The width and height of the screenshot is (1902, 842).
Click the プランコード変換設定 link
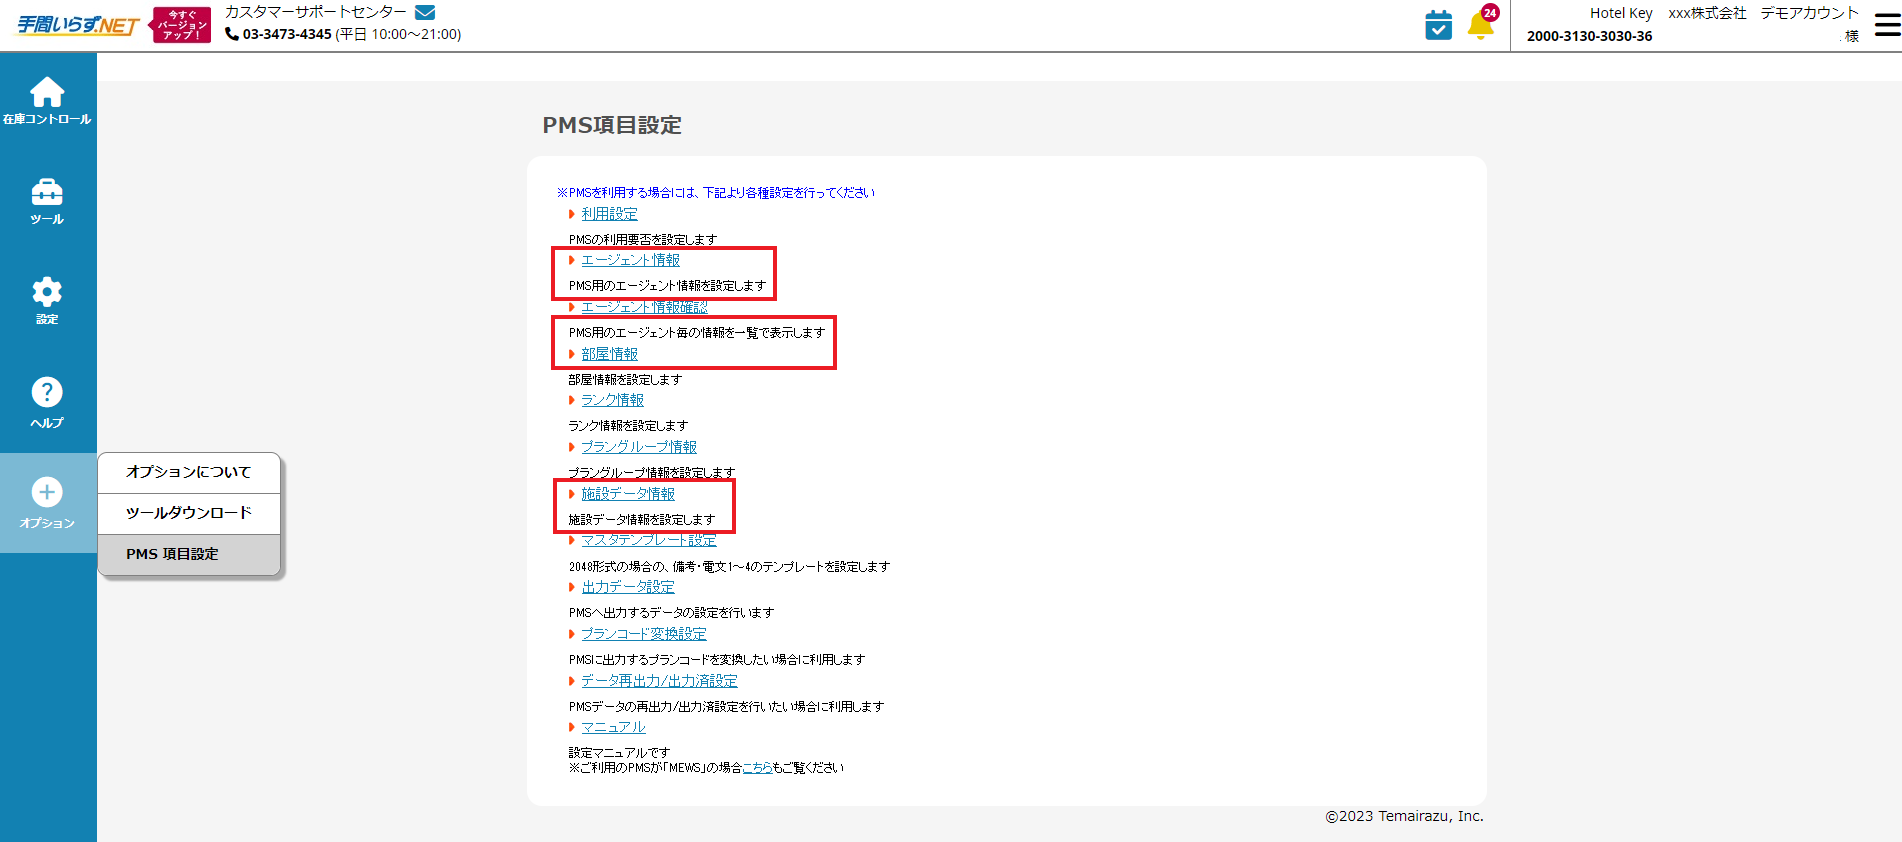pos(643,634)
